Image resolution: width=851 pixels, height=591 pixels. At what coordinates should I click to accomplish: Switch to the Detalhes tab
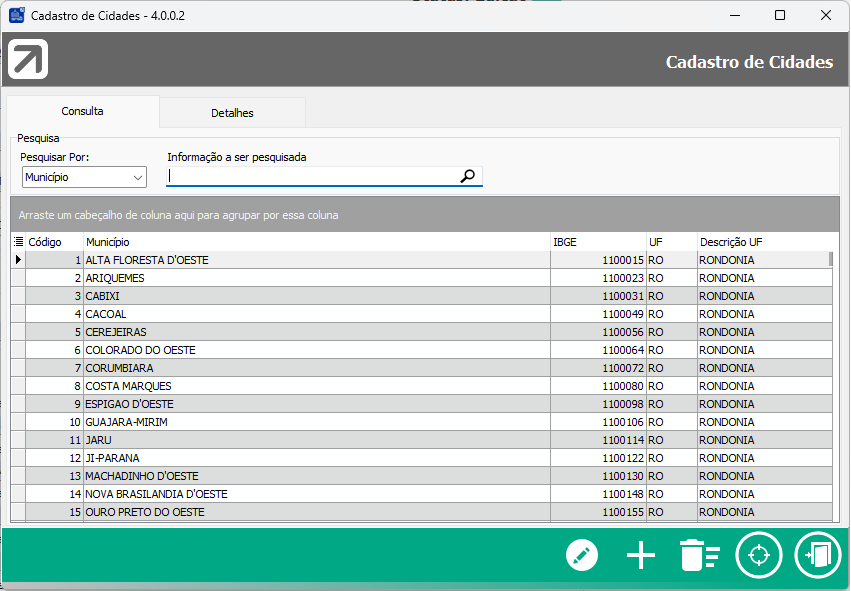click(232, 113)
